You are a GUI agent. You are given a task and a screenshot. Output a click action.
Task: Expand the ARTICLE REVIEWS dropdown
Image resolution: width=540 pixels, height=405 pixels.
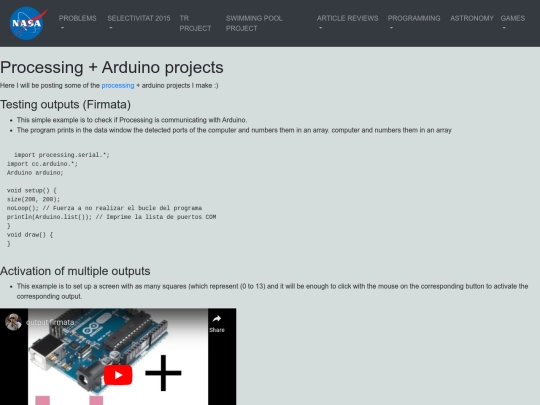pyautogui.click(x=347, y=23)
